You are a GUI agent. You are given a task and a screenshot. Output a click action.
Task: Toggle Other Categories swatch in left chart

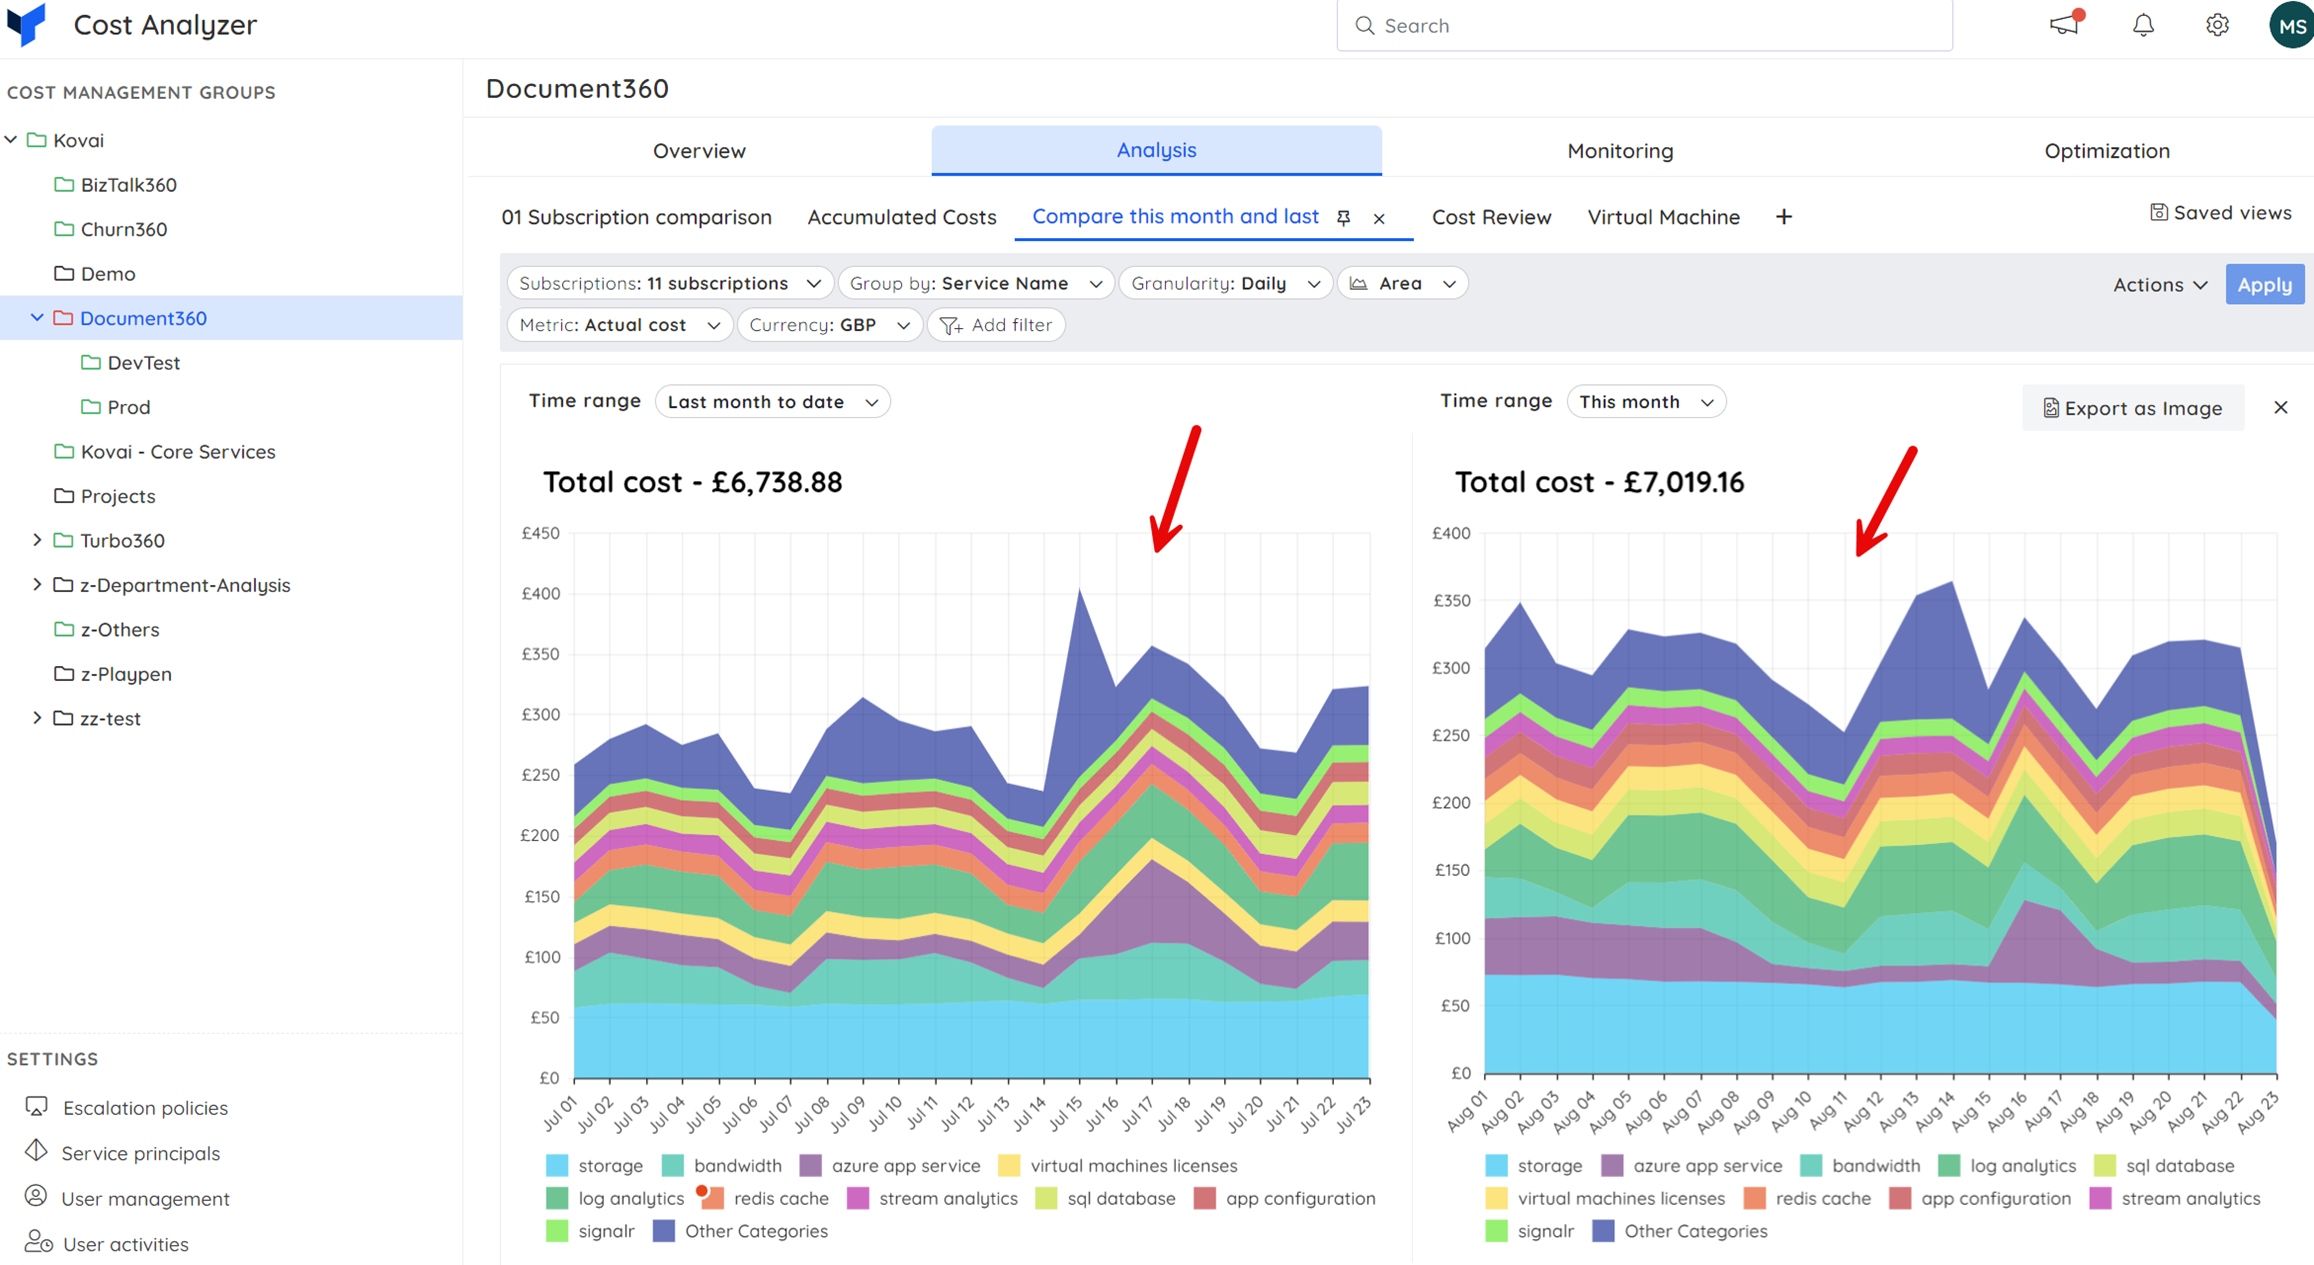click(664, 1231)
